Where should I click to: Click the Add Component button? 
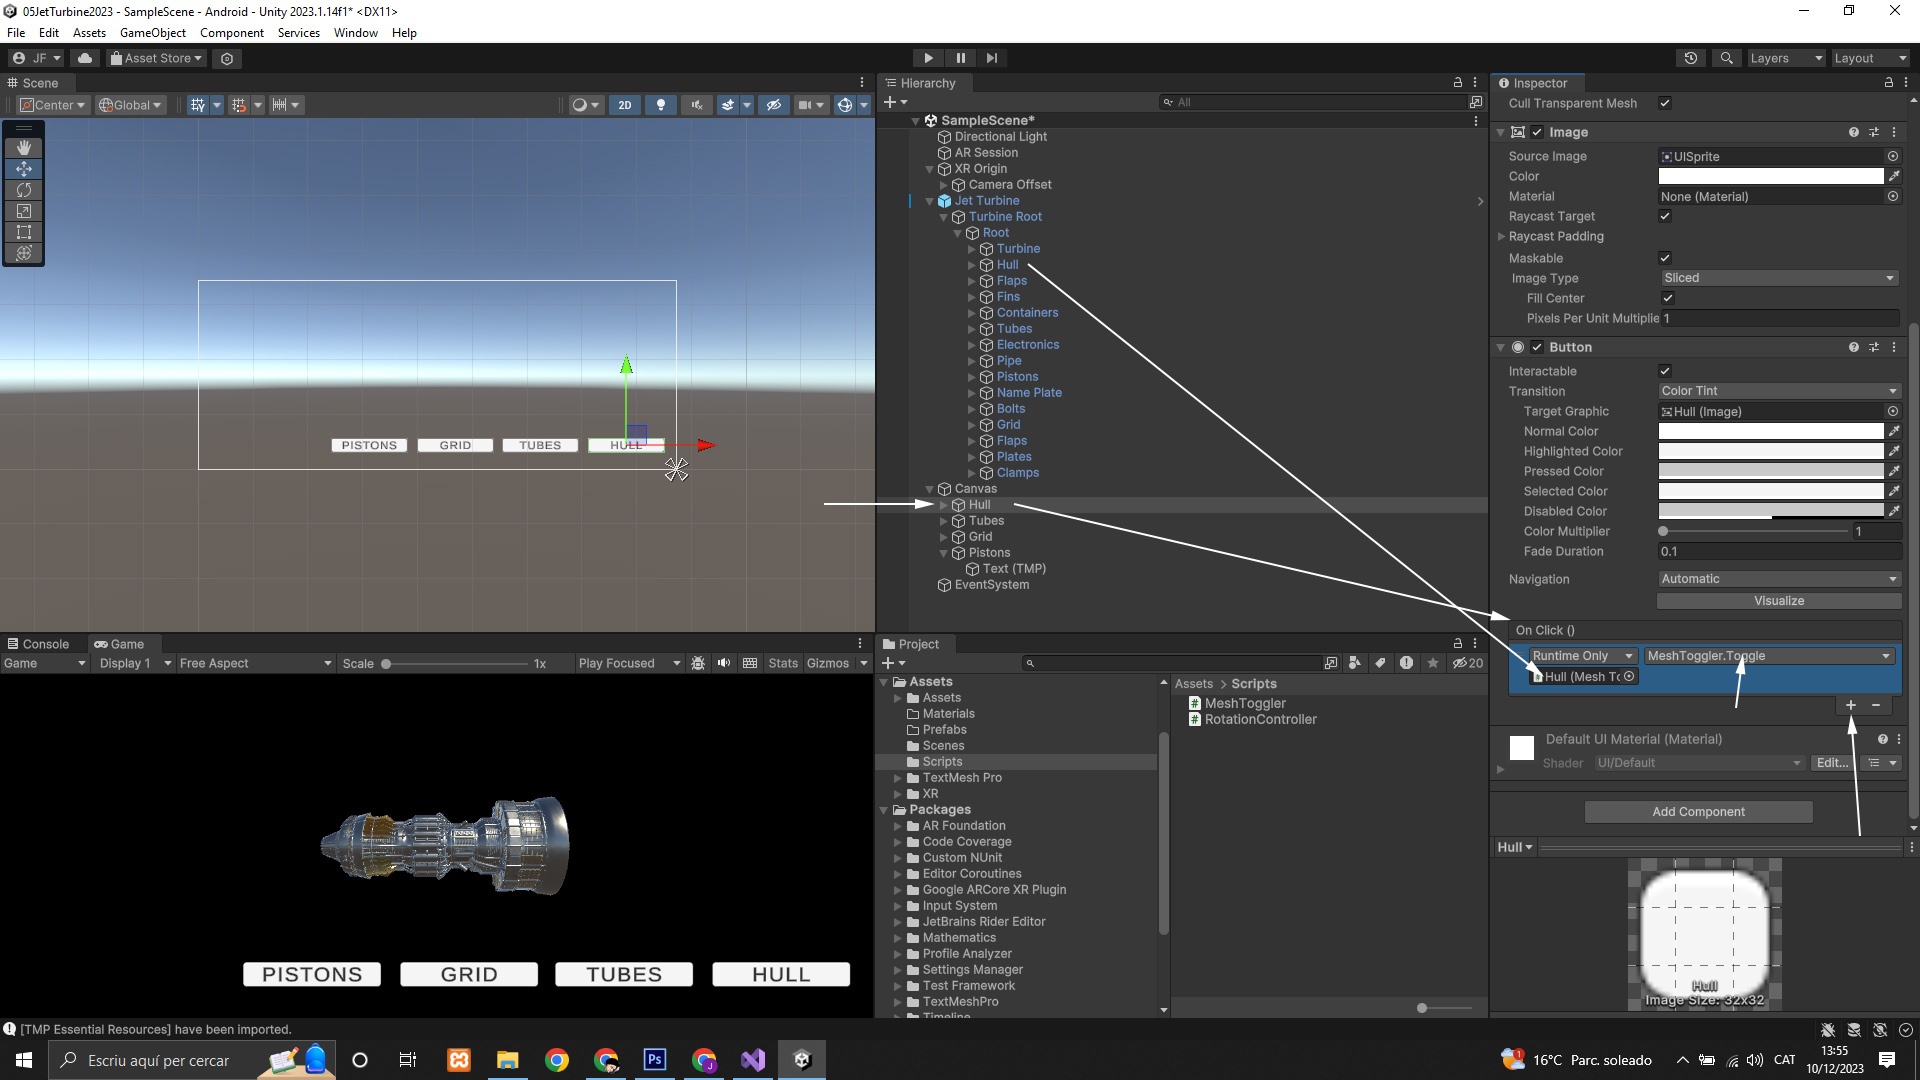tap(1698, 812)
